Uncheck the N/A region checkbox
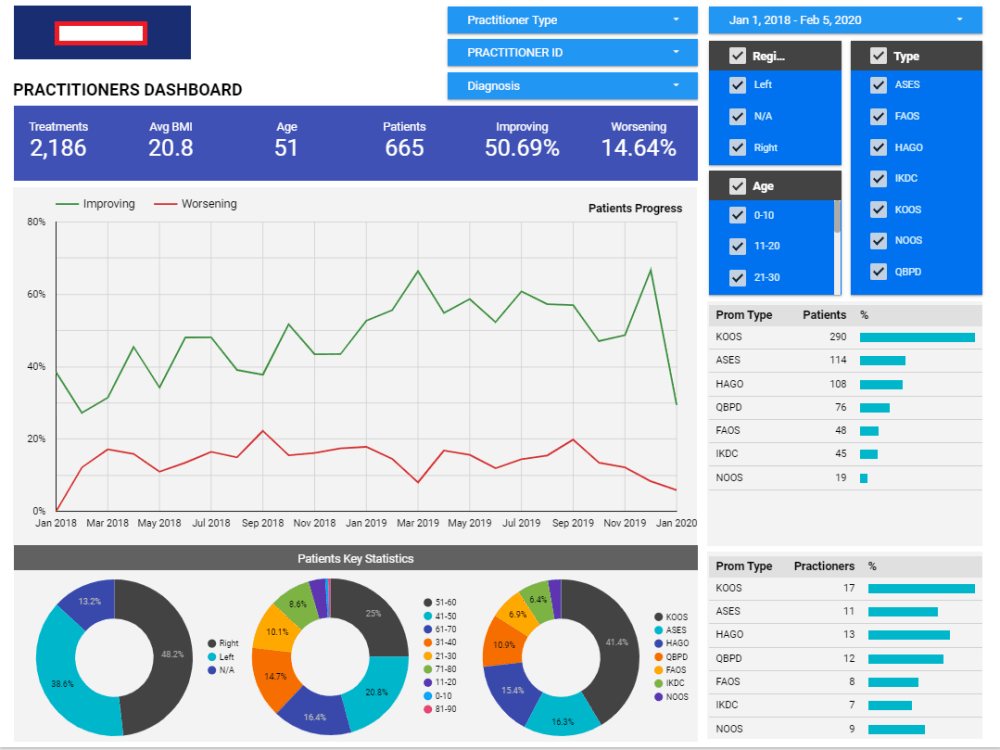 pos(737,117)
